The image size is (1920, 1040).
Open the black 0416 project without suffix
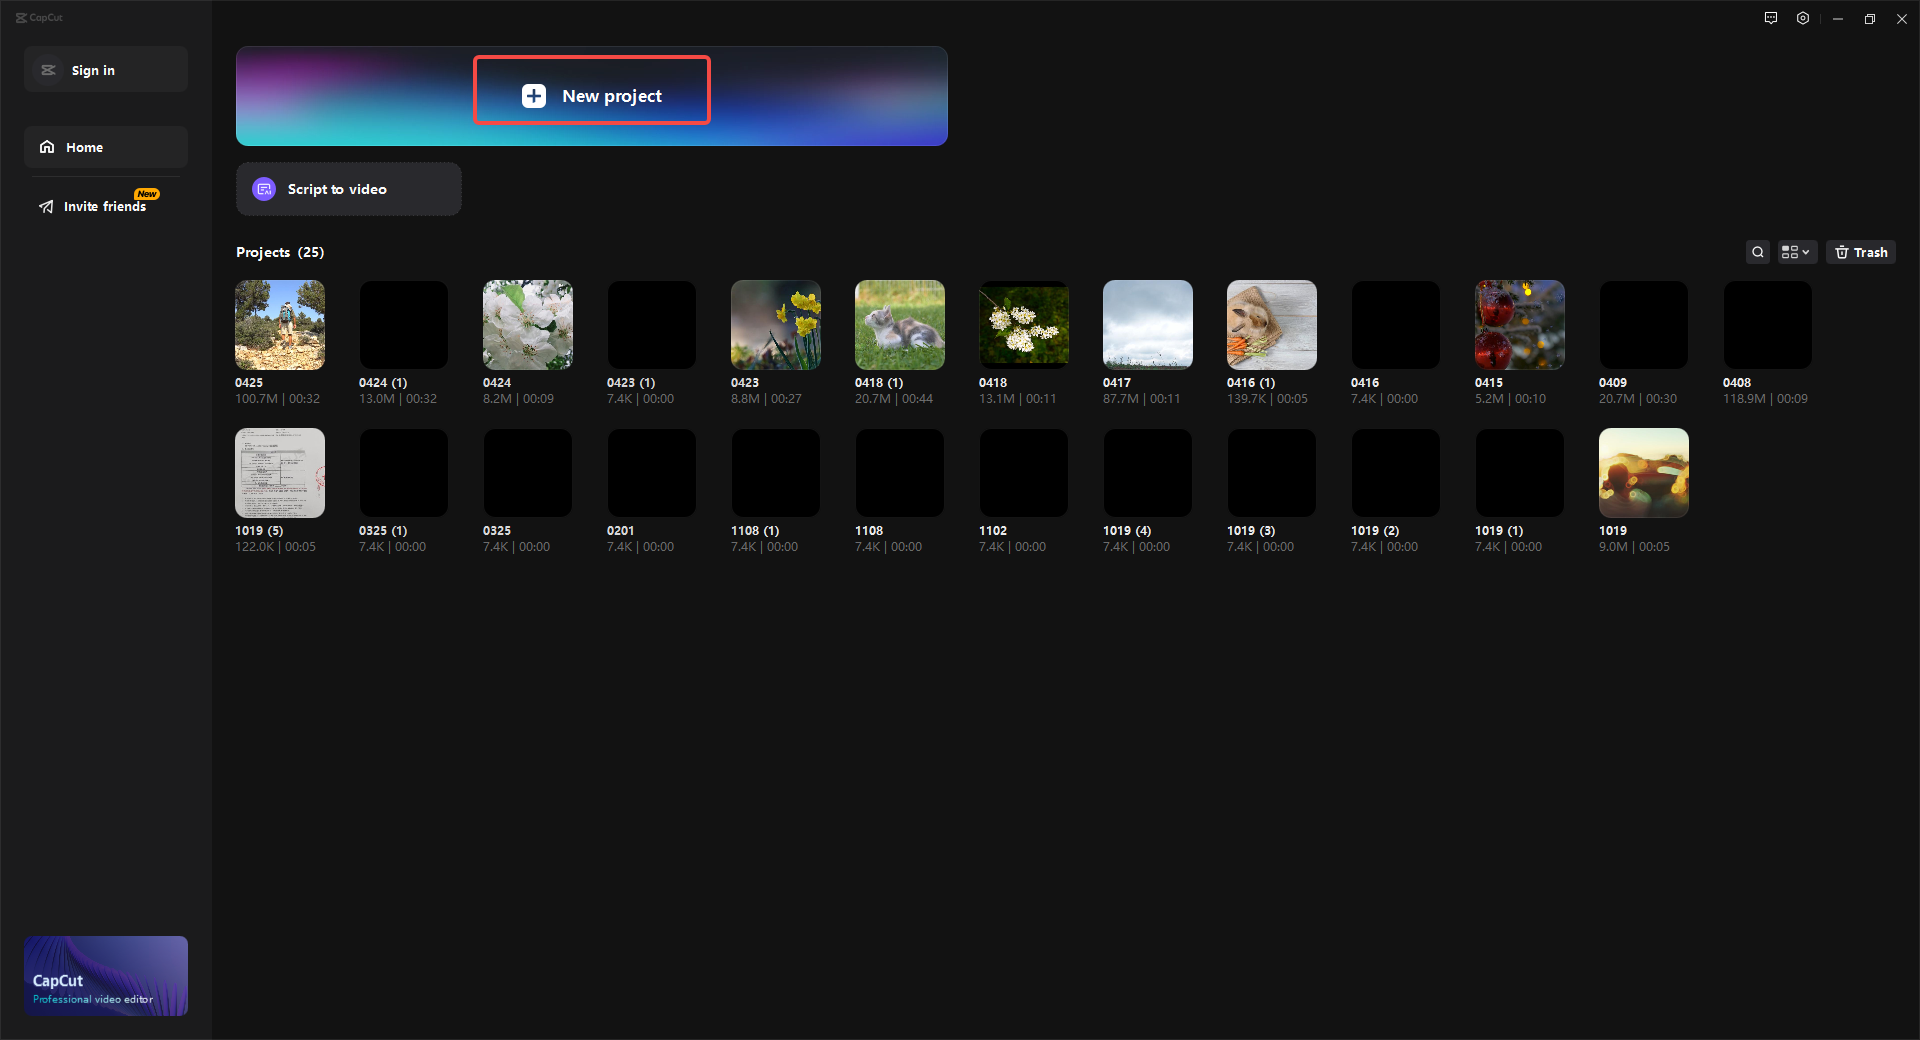(1396, 325)
